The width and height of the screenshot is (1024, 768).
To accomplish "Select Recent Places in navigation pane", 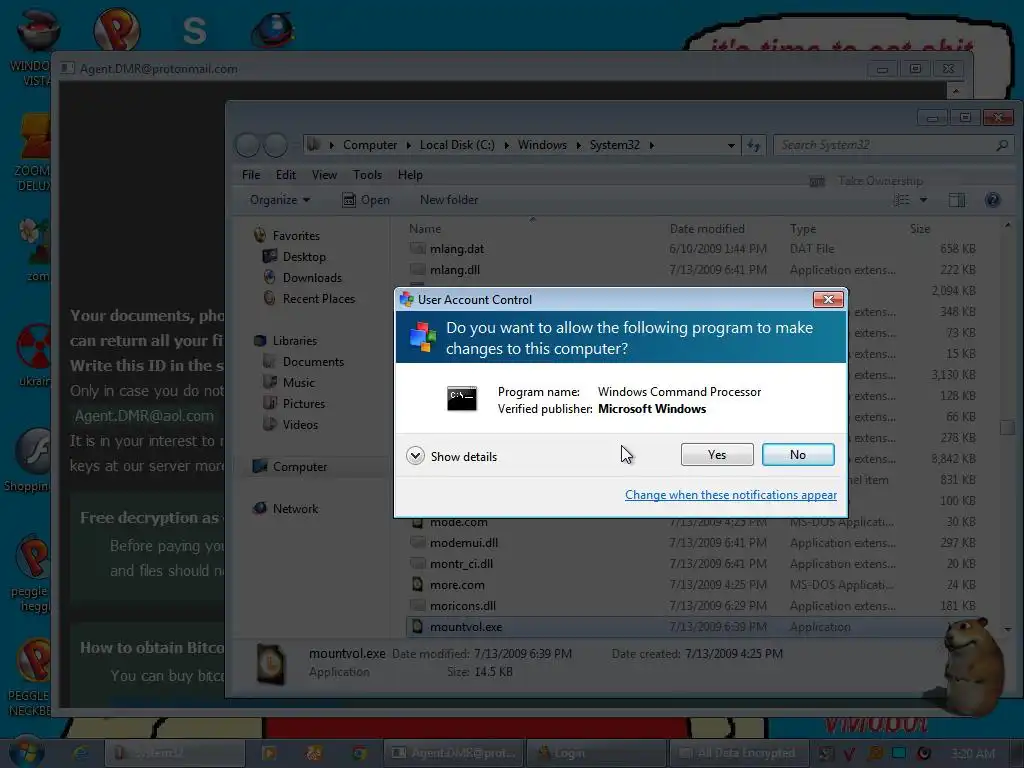I will 319,298.
